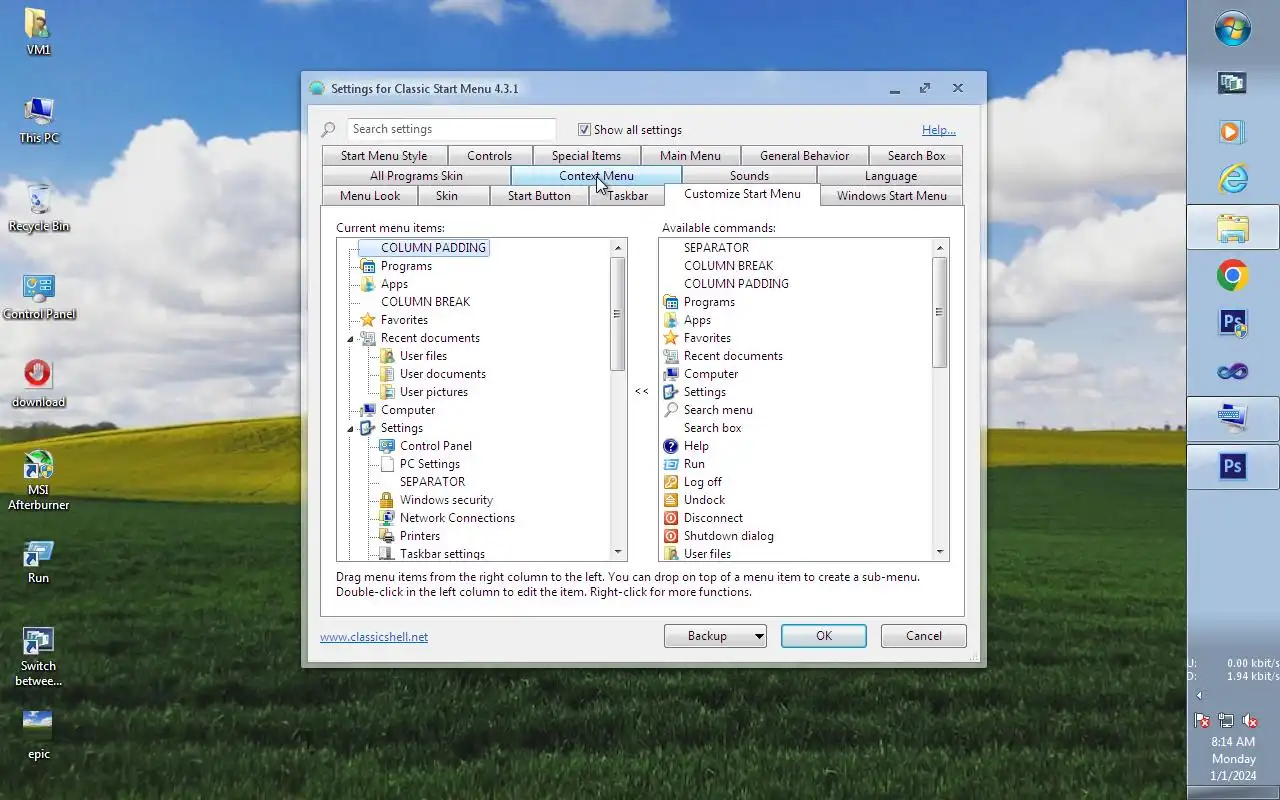Click the available commands scrollbar up arrow

tap(939, 248)
